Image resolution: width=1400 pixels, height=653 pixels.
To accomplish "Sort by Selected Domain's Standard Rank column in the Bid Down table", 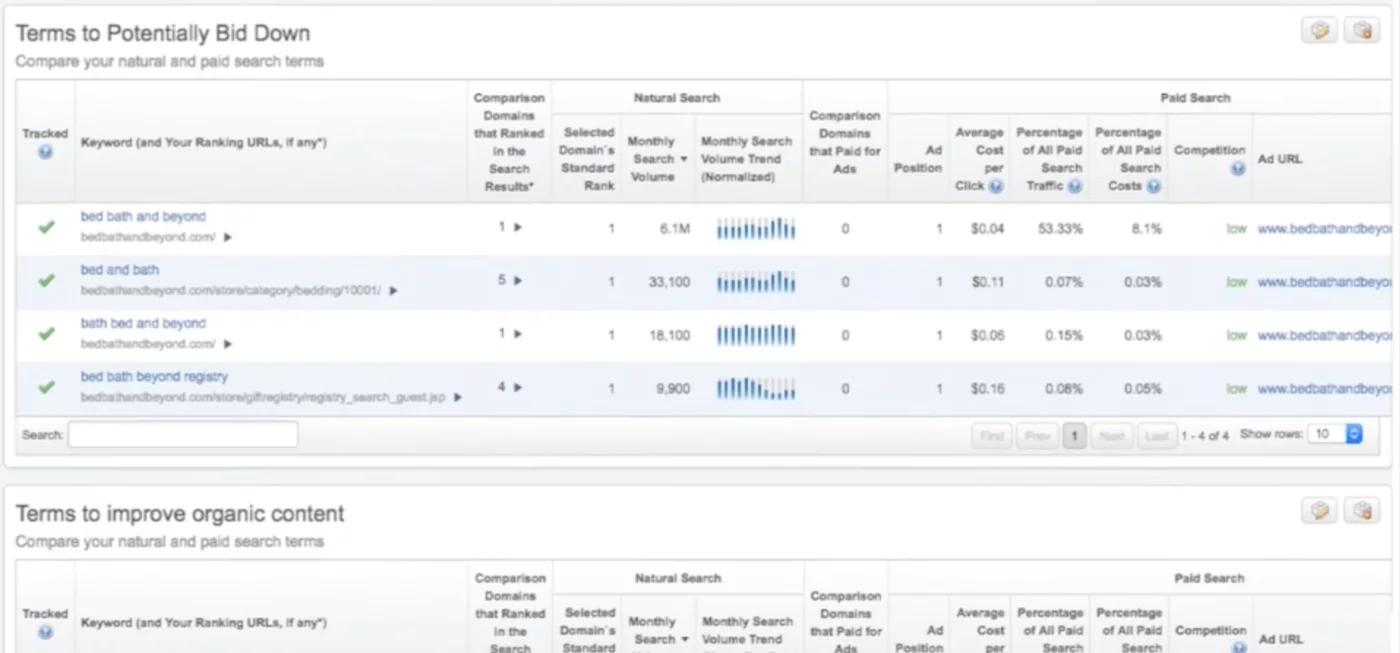I will coord(587,159).
